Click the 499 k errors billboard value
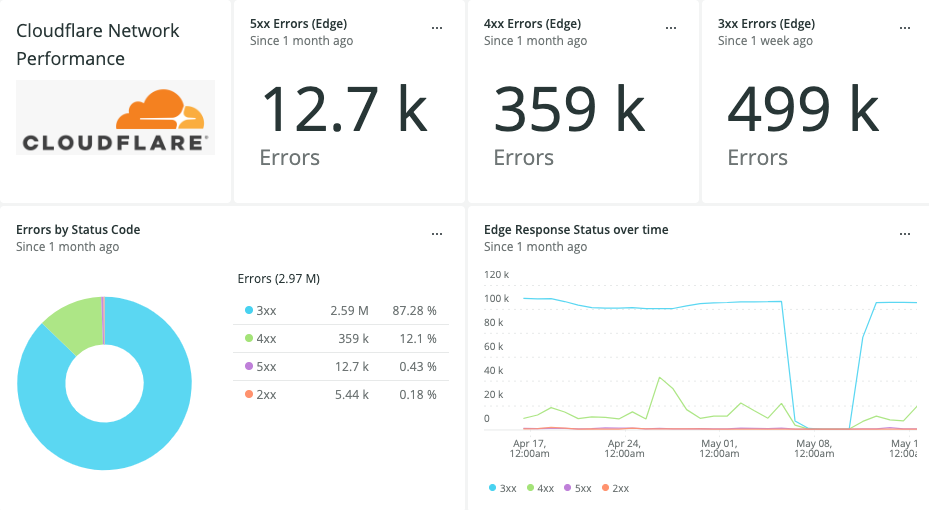 804,110
